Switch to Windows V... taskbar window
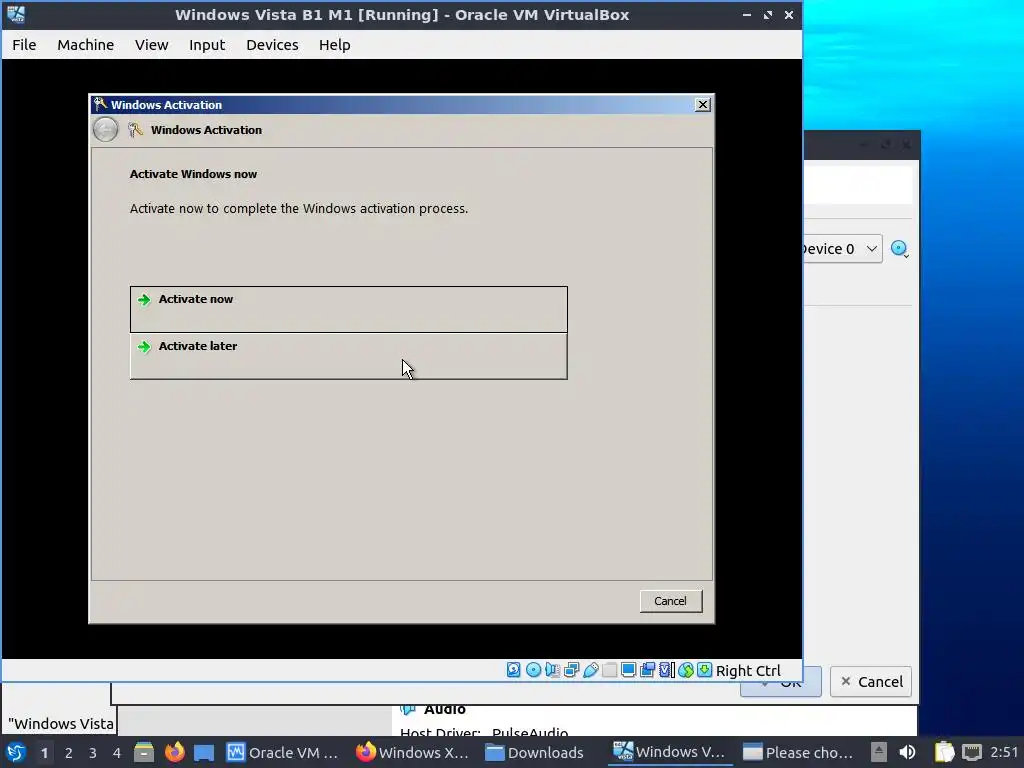The height and width of the screenshot is (768, 1024). (x=669, y=752)
